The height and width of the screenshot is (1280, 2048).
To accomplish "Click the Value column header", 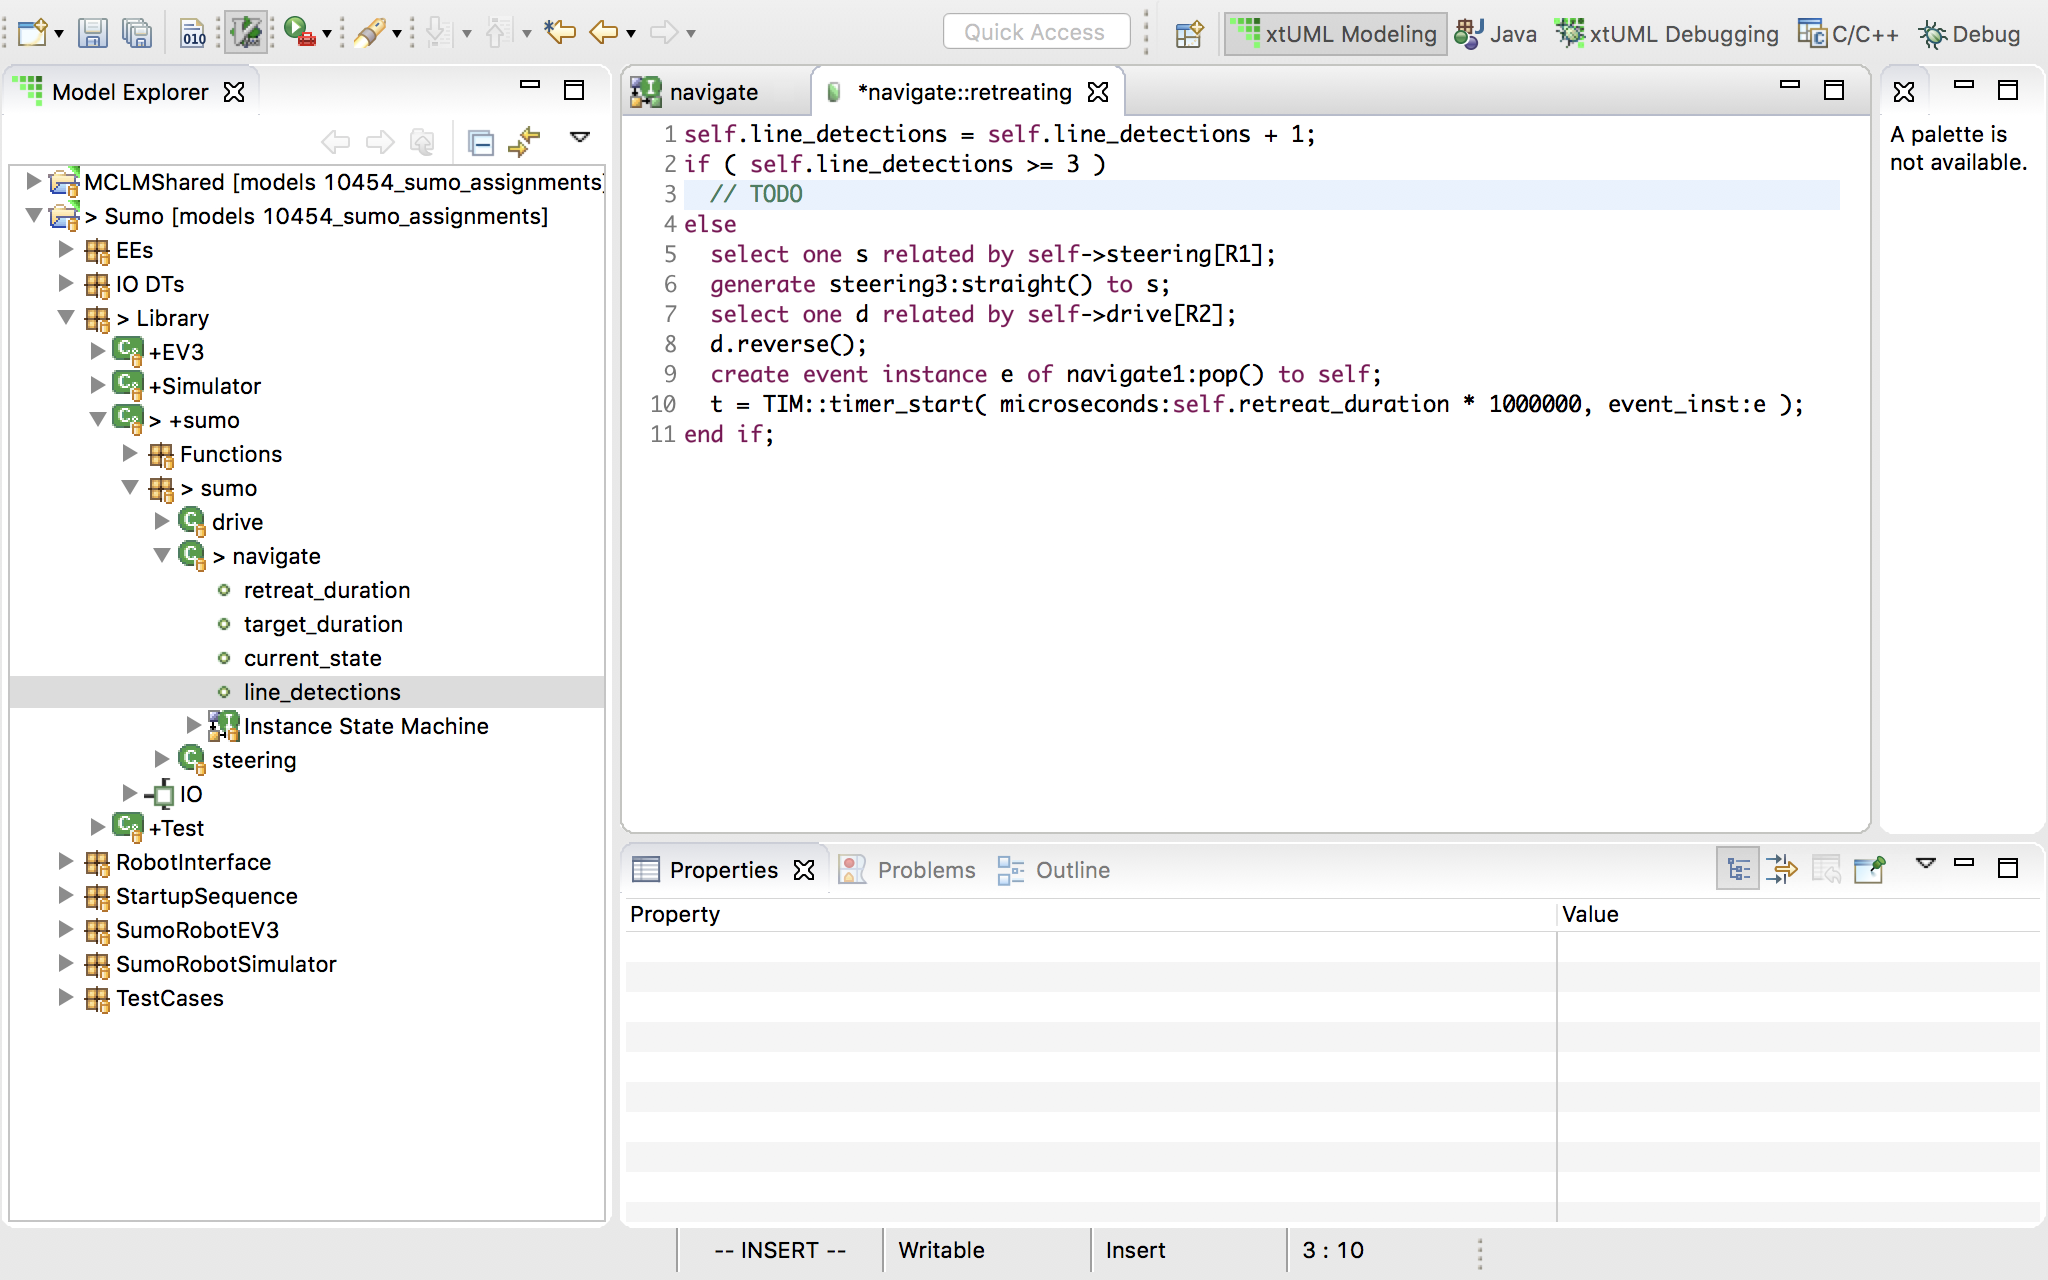I will click(1799, 914).
